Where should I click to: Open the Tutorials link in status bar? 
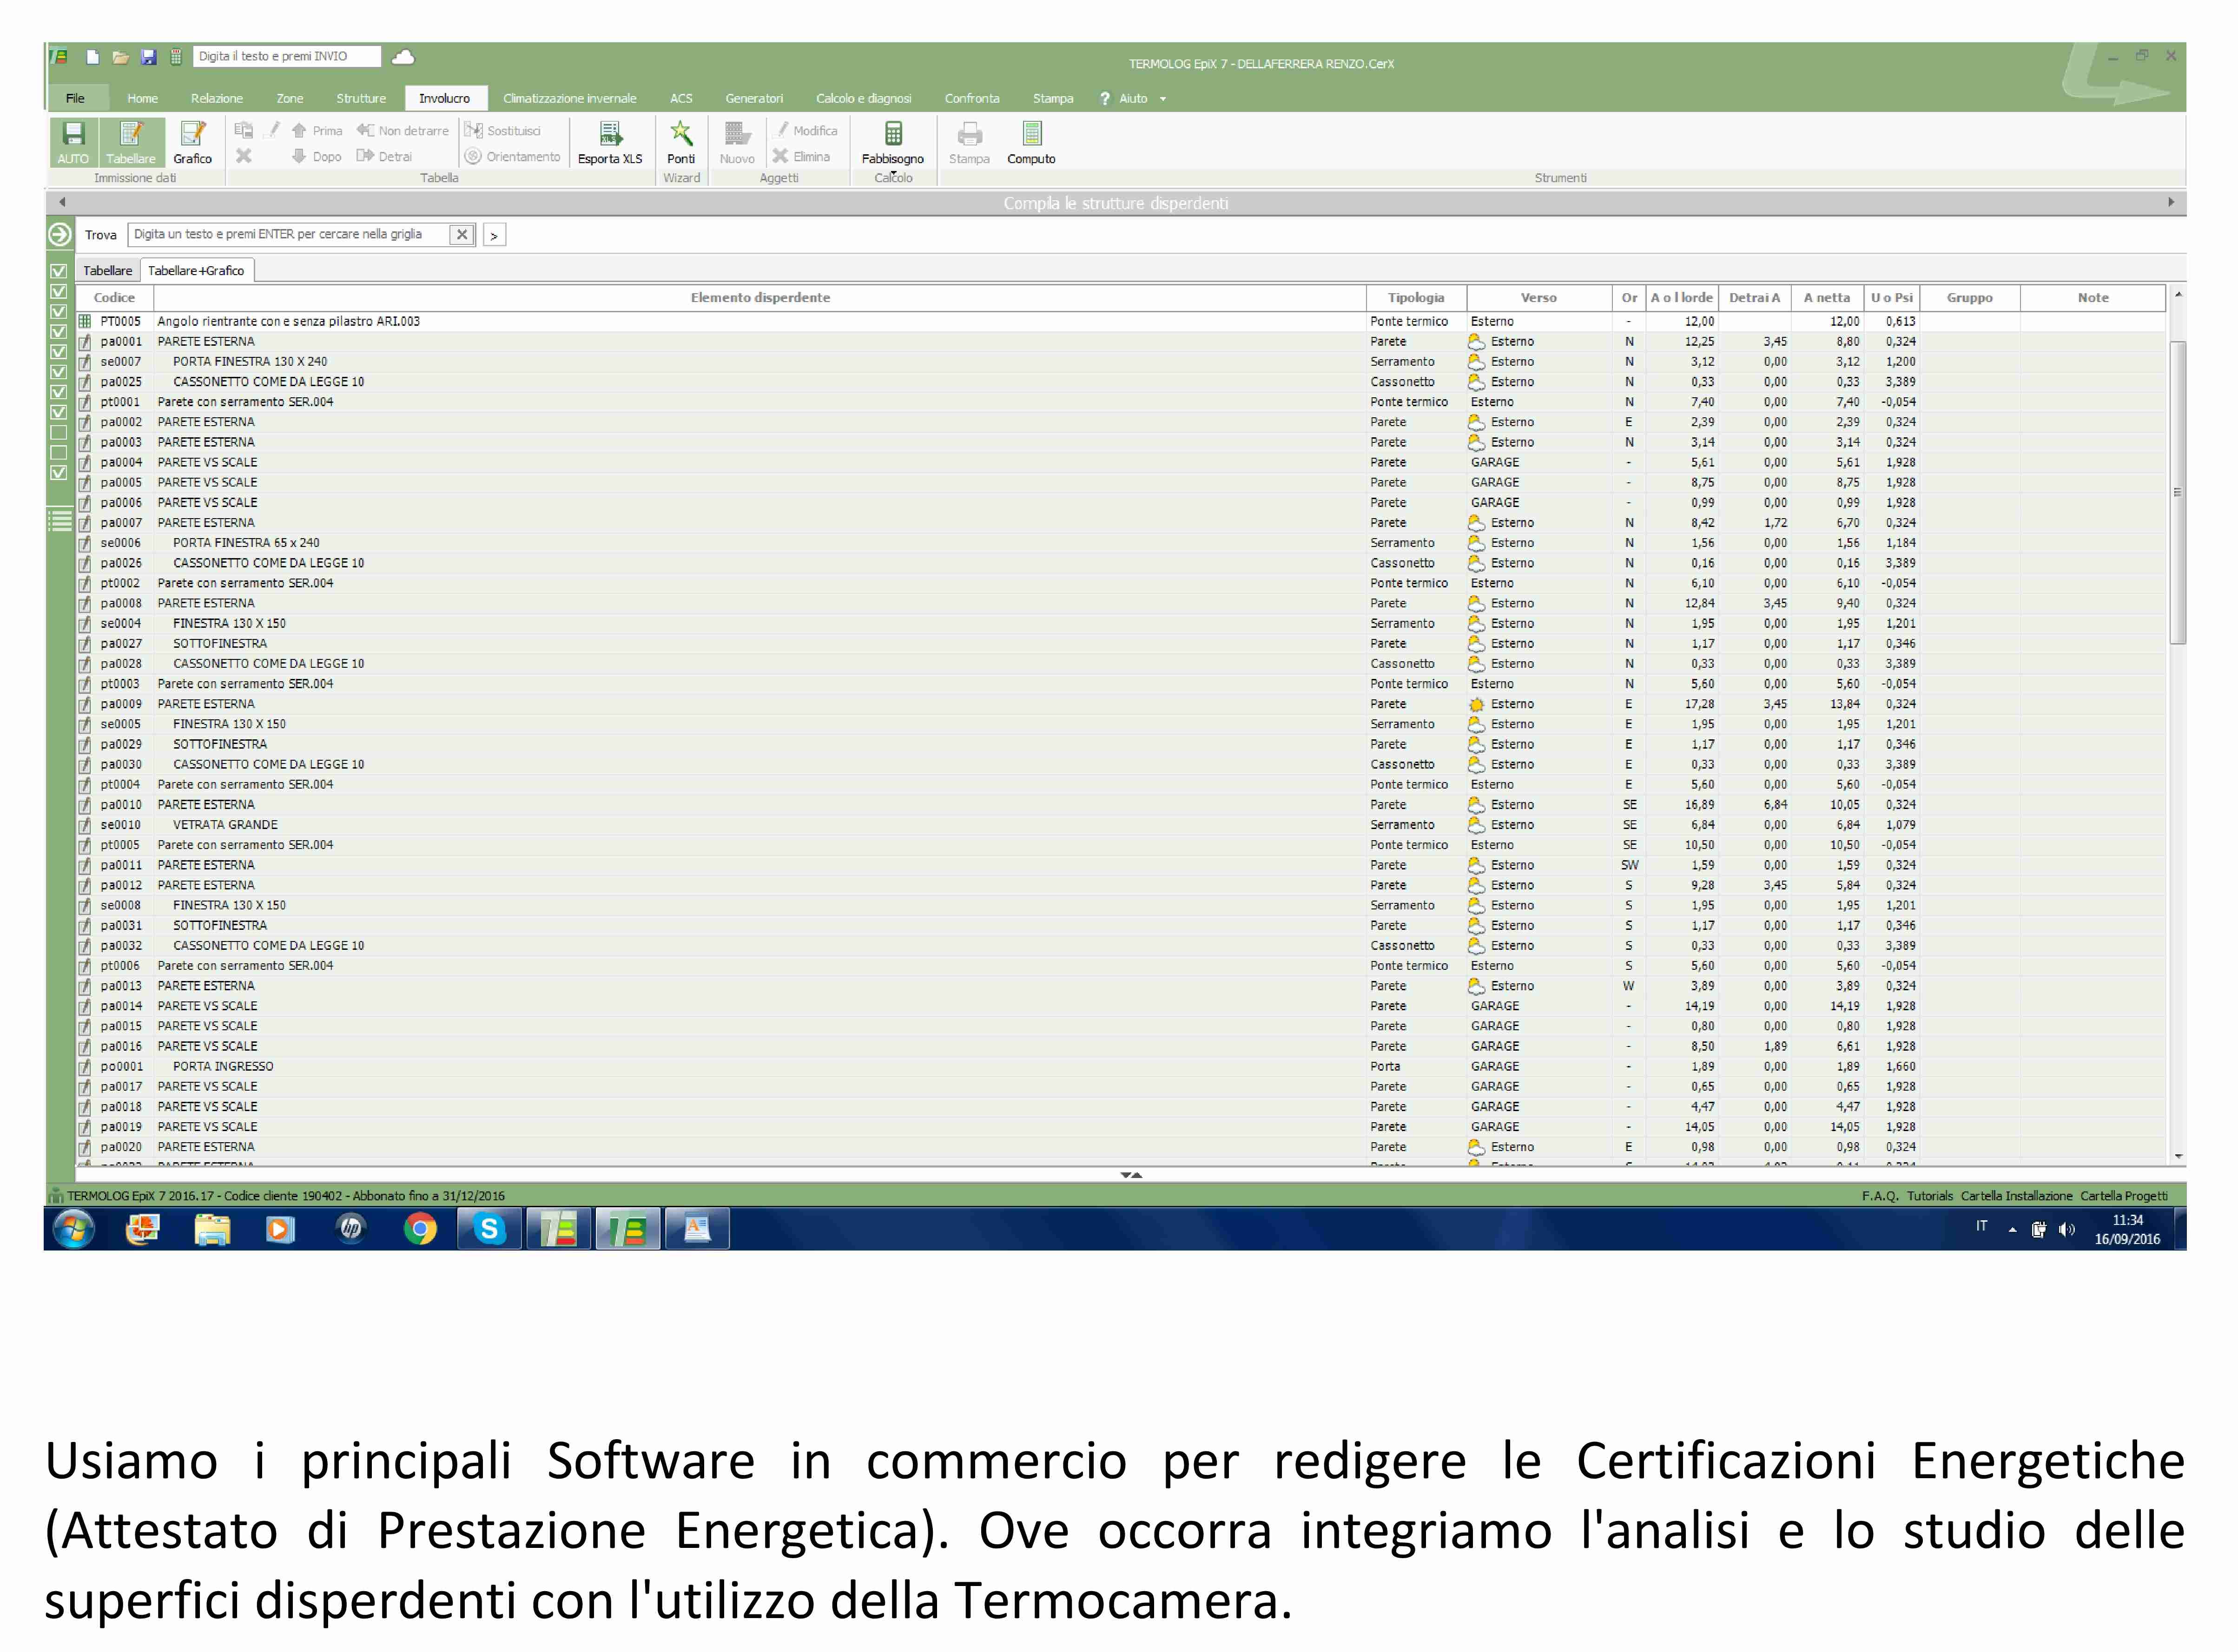[1929, 1196]
